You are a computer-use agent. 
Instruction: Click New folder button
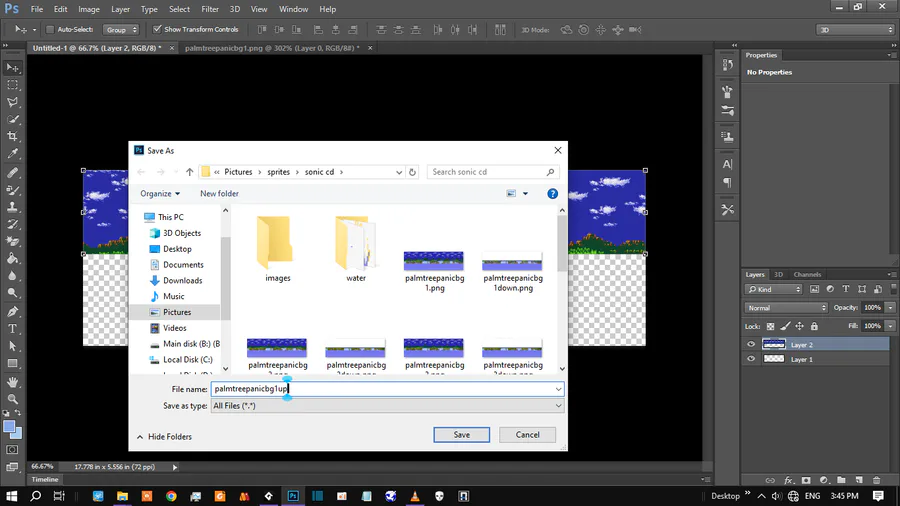[x=219, y=194]
